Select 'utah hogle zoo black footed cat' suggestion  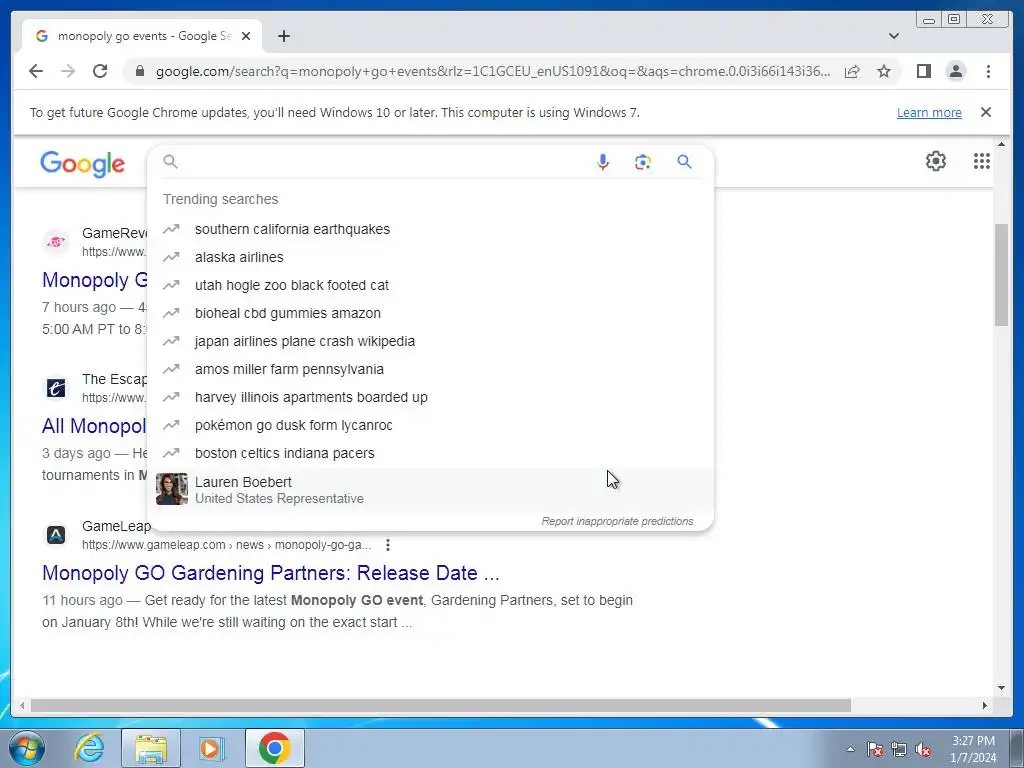(431, 285)
